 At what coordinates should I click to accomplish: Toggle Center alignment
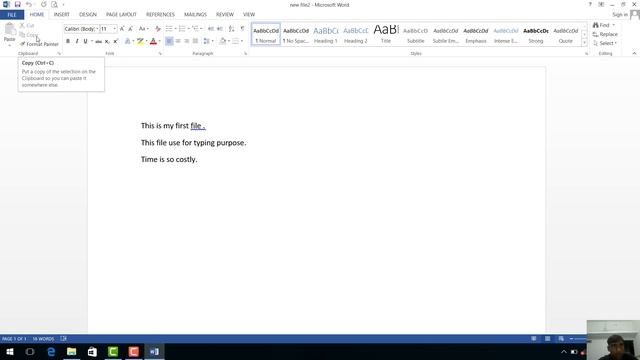pyautogui.click(x=178, y=41)
